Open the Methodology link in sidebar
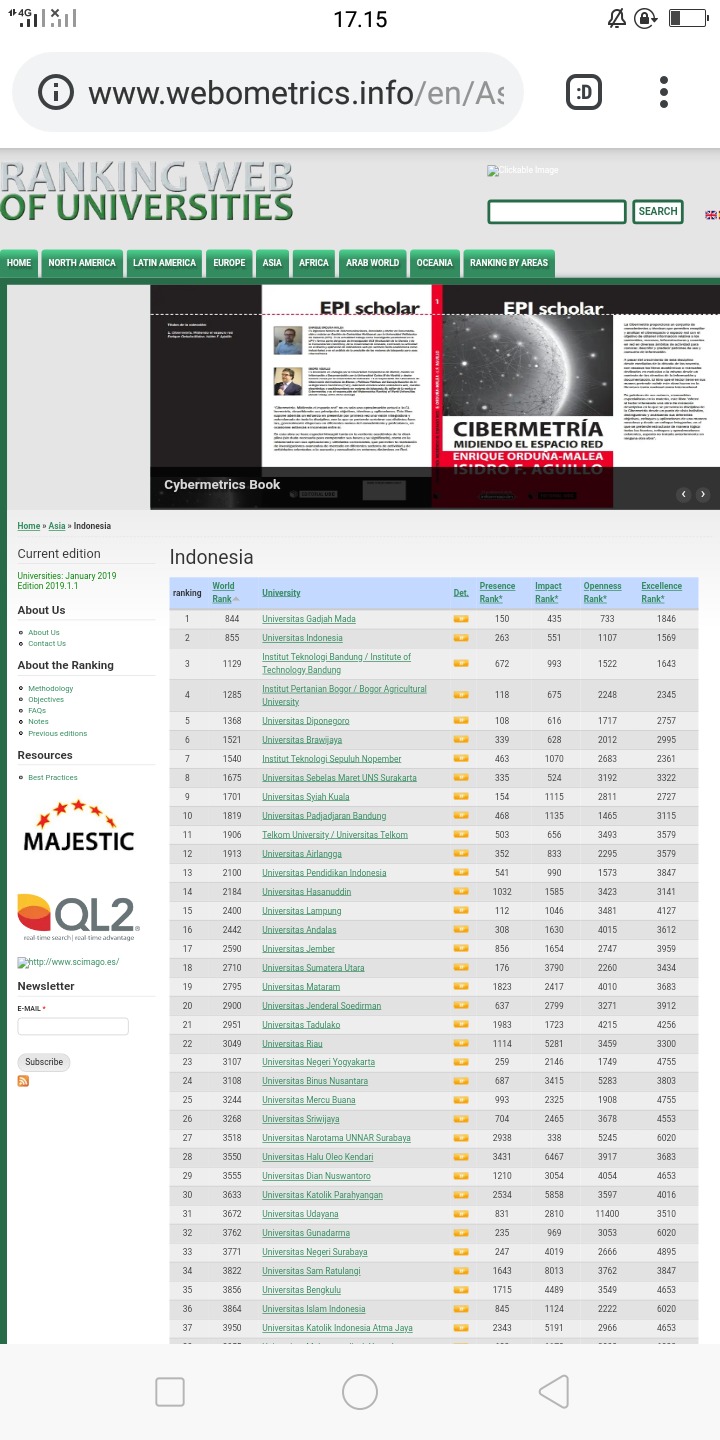This screenshot has height=1440, width=720. coord(50,688)
